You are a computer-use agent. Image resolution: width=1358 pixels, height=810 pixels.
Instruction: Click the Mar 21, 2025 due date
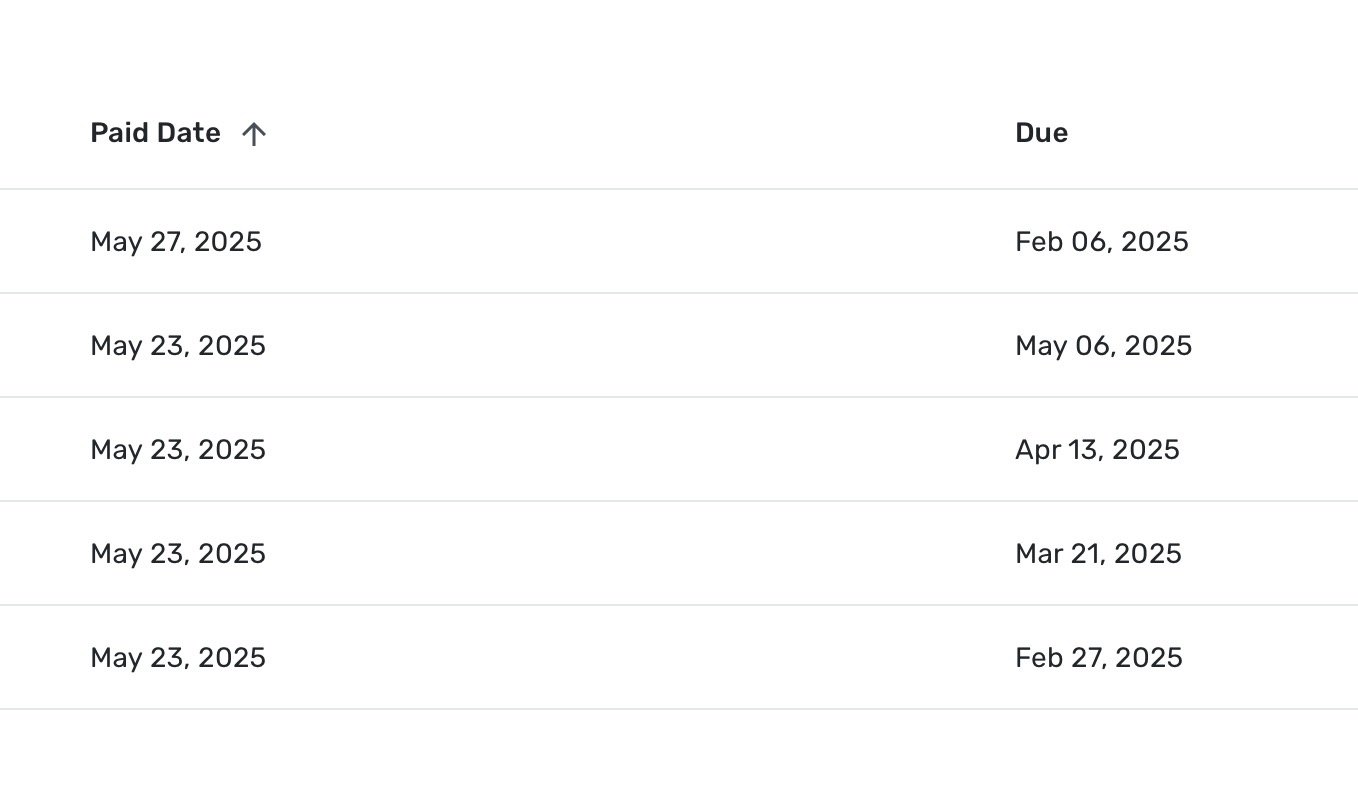pyautogui.click(x=1098, y=554)
